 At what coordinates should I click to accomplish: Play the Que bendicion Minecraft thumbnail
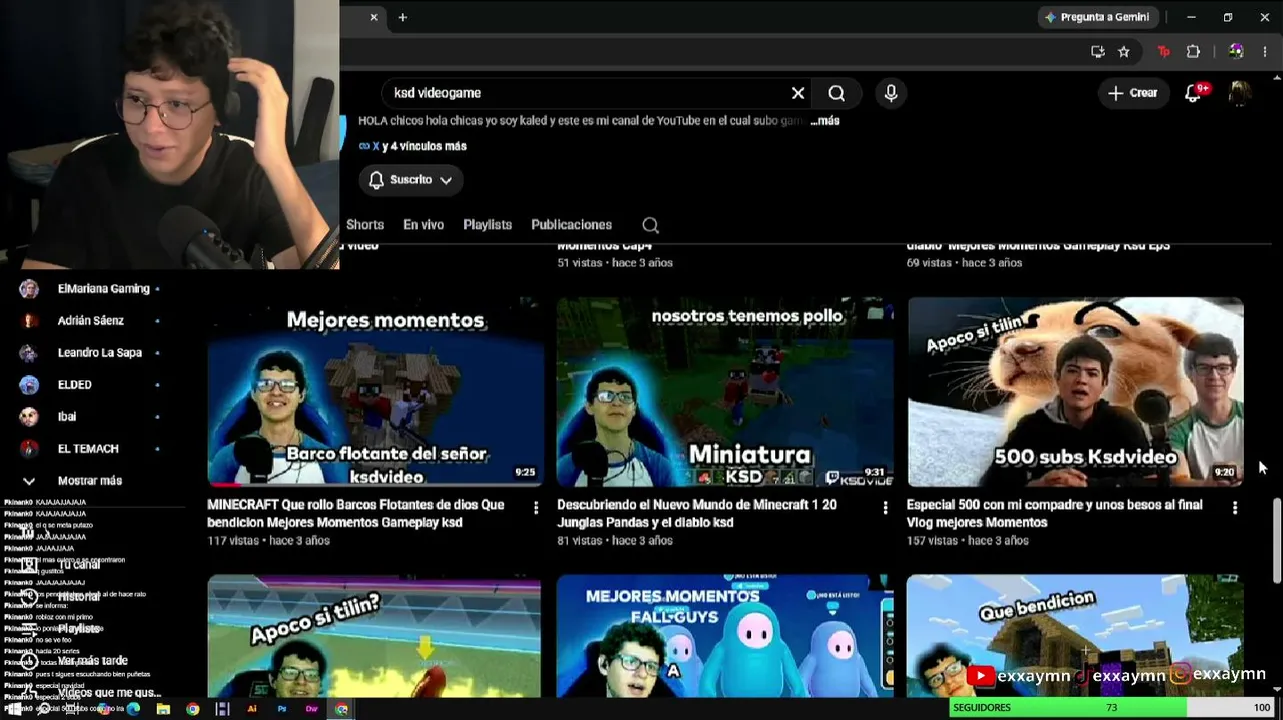[x=1075, y=636]
